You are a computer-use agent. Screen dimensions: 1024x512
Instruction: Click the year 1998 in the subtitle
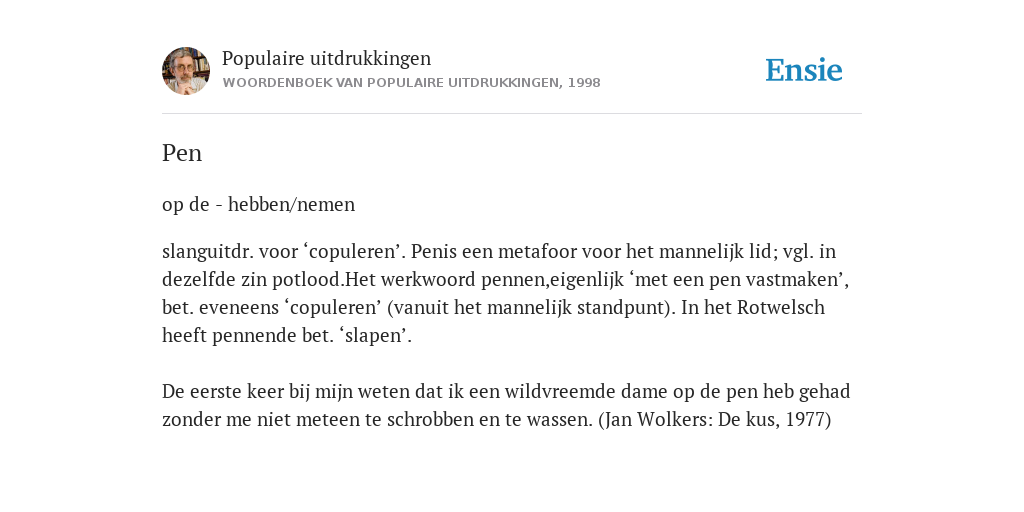[x=584, y=83]
